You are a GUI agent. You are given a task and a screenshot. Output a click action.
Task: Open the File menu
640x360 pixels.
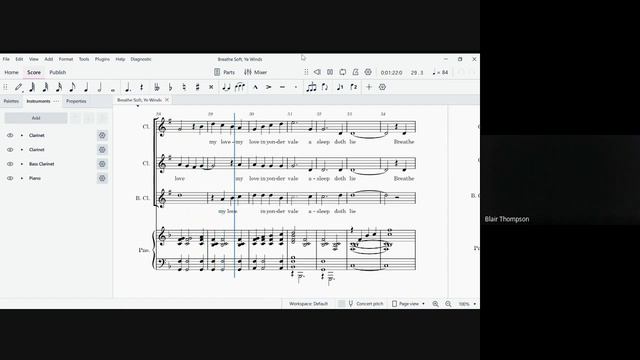6,59
